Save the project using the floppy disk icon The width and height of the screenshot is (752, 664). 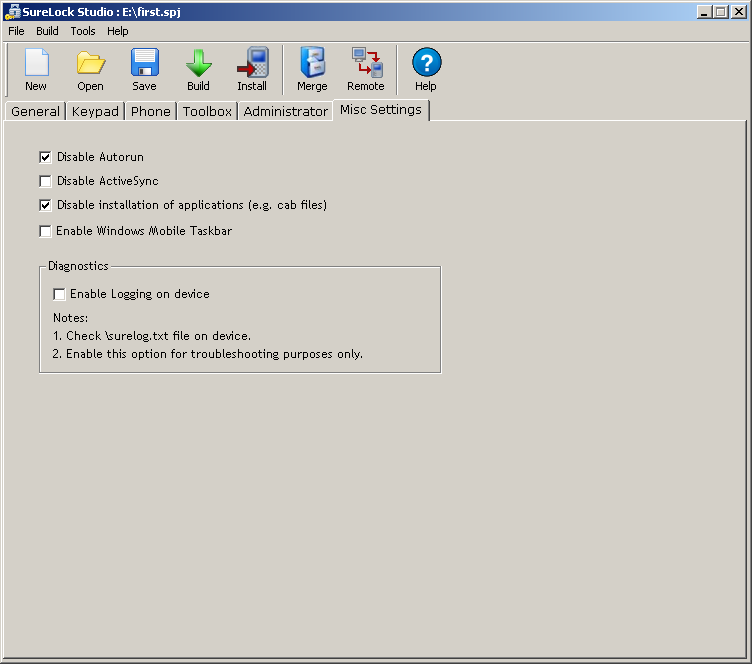[144, 62]
